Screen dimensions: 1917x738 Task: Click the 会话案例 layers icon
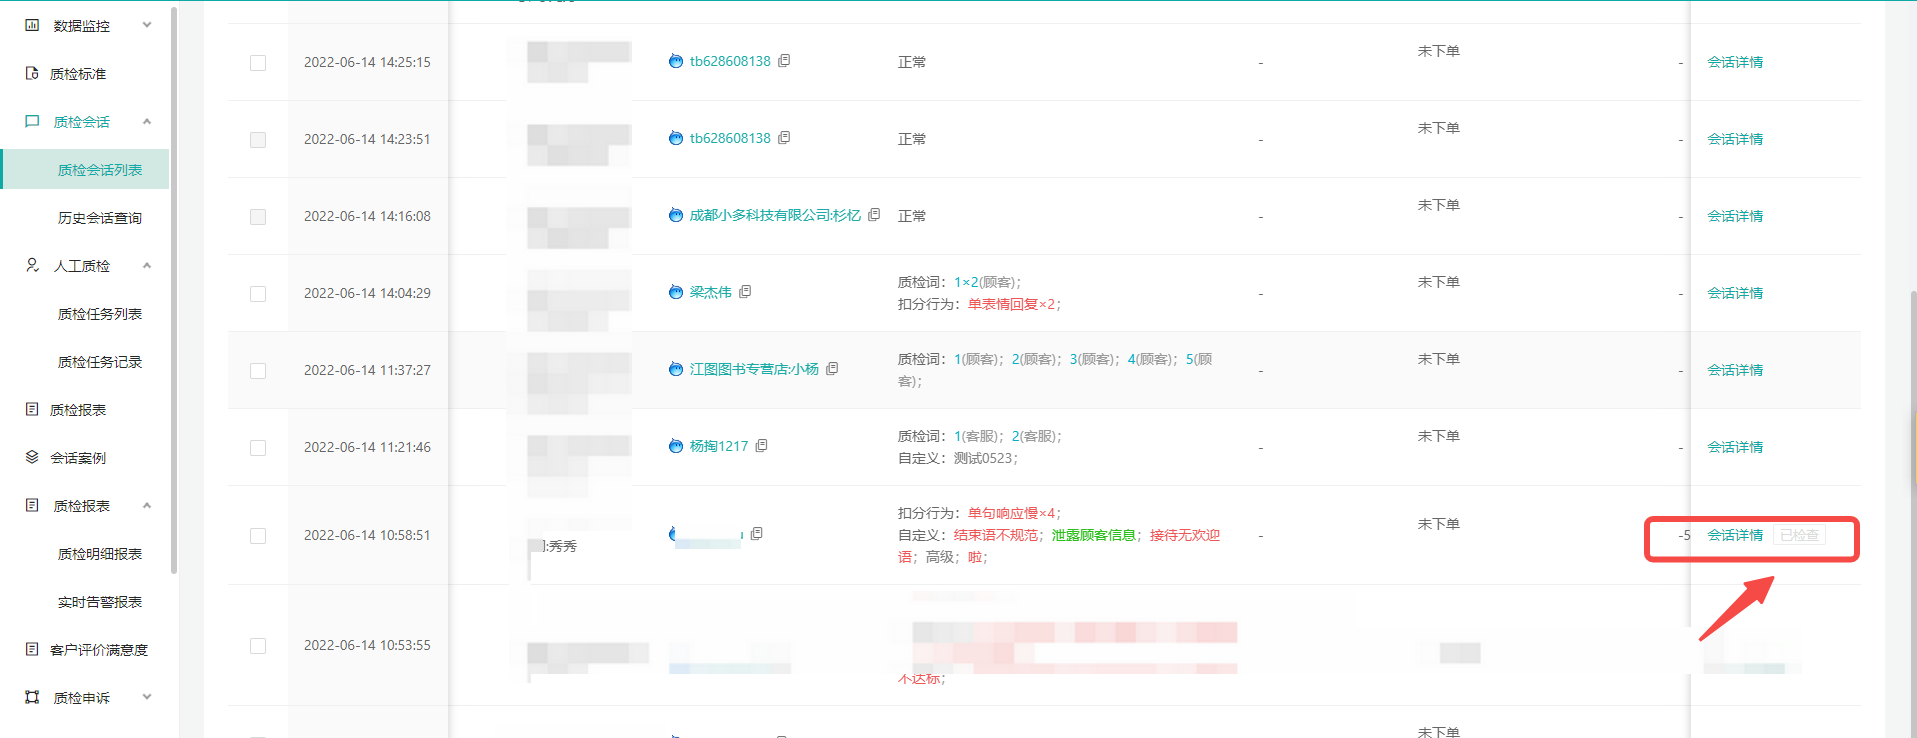pyautogui.click(x=32, y=457)
